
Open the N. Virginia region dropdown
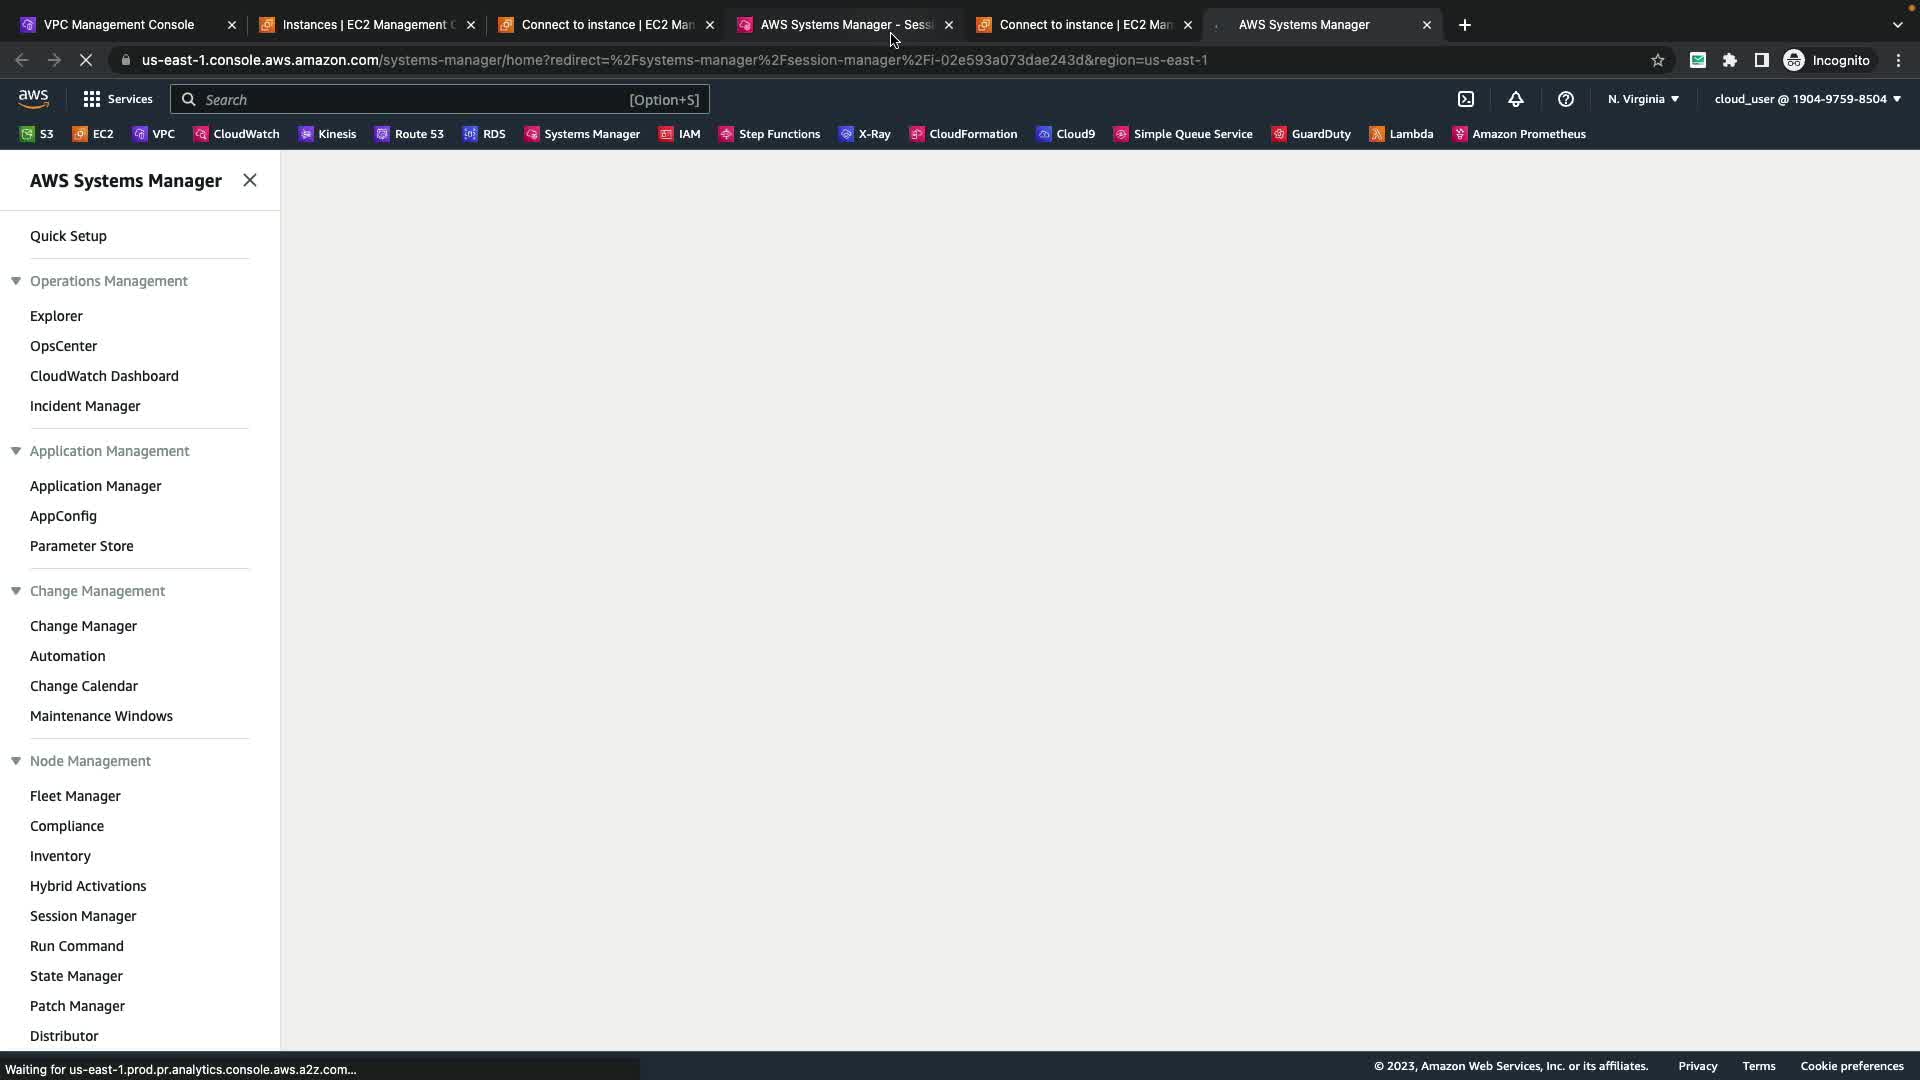(x=1643, y=99)
